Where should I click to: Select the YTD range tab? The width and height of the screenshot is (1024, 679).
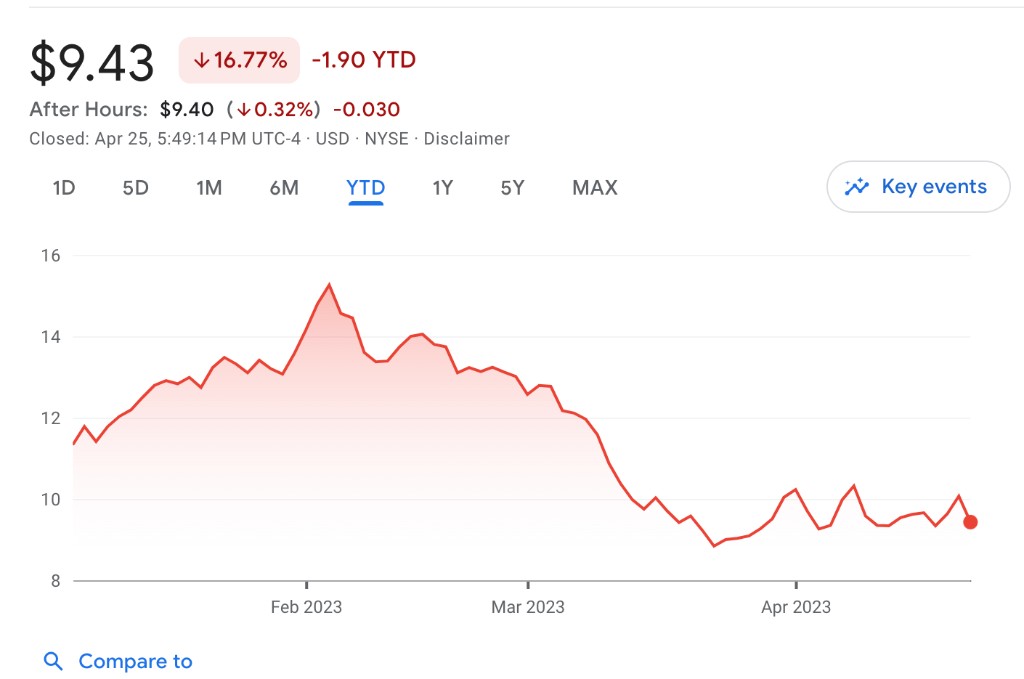point(366,188)
